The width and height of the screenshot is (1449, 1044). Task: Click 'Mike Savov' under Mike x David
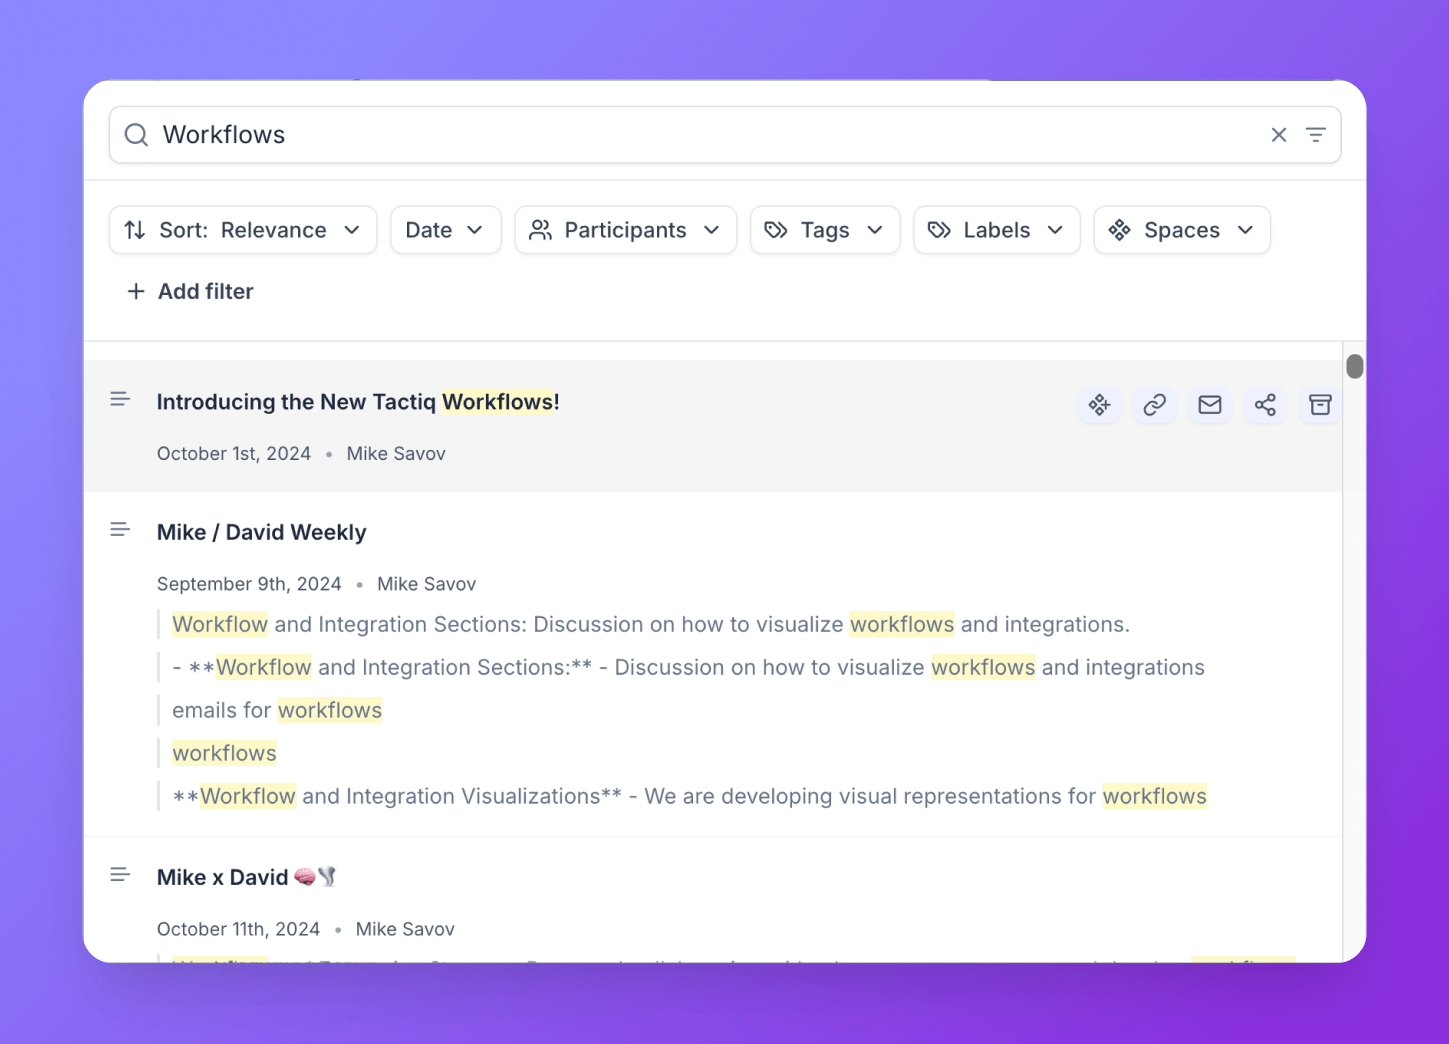[x=405, y=930]
